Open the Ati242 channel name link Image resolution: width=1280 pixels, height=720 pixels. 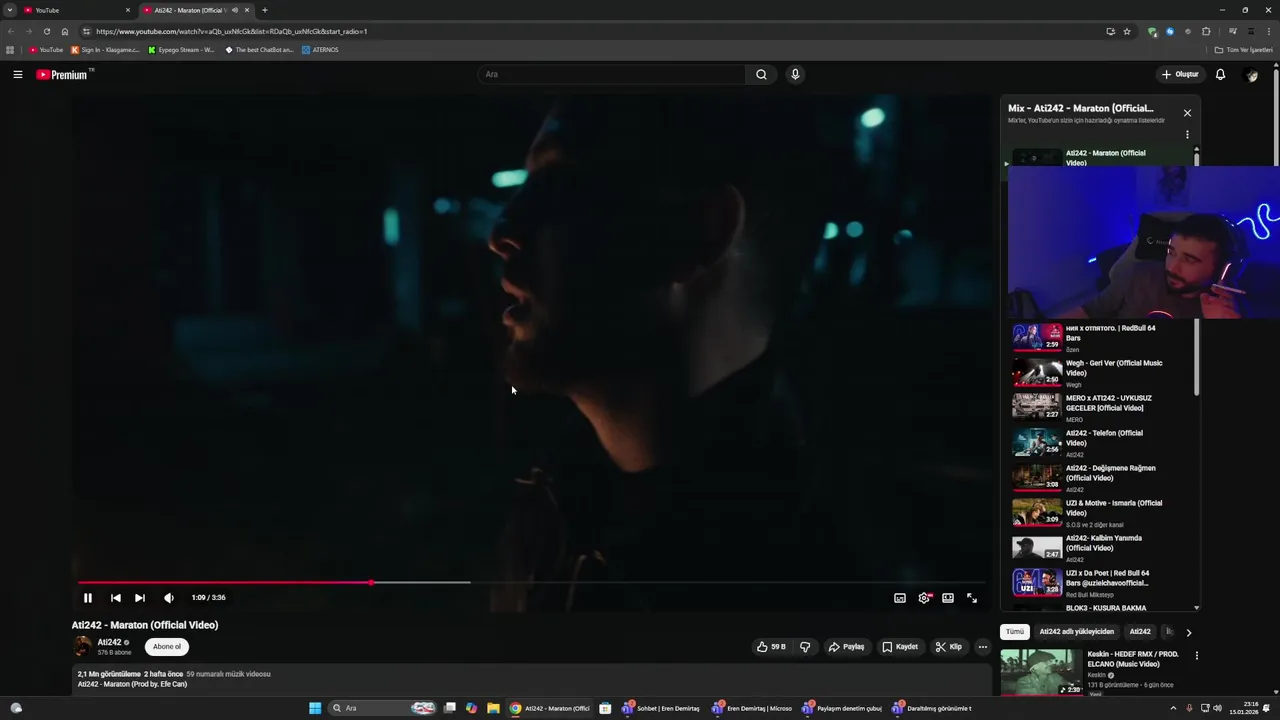coord(109,642)
